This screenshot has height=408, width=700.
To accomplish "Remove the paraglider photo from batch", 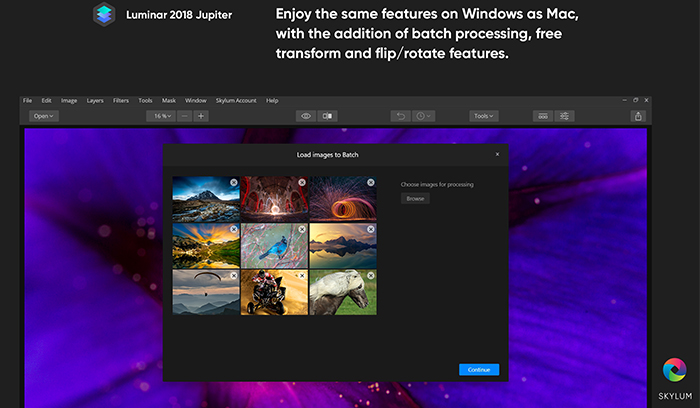I will [x=233, y=276].
